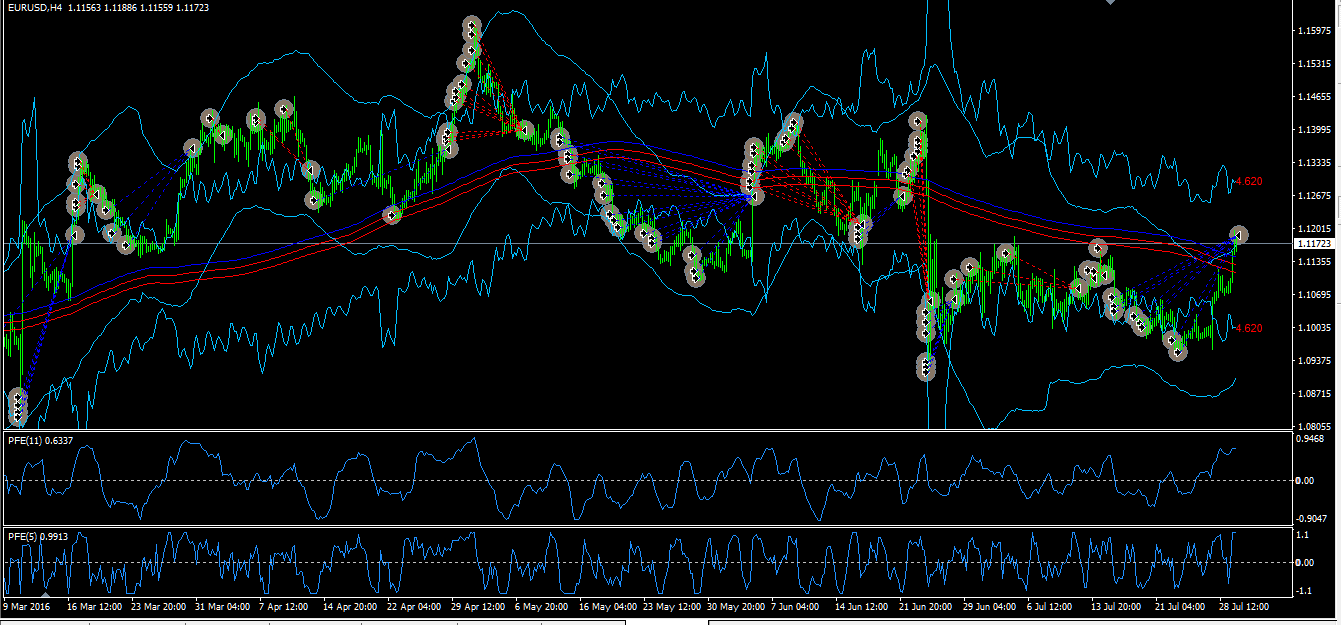The image size is (1341, 625).
Task: Select the upper red 4.620 band label
Action: coord(1248,182)
